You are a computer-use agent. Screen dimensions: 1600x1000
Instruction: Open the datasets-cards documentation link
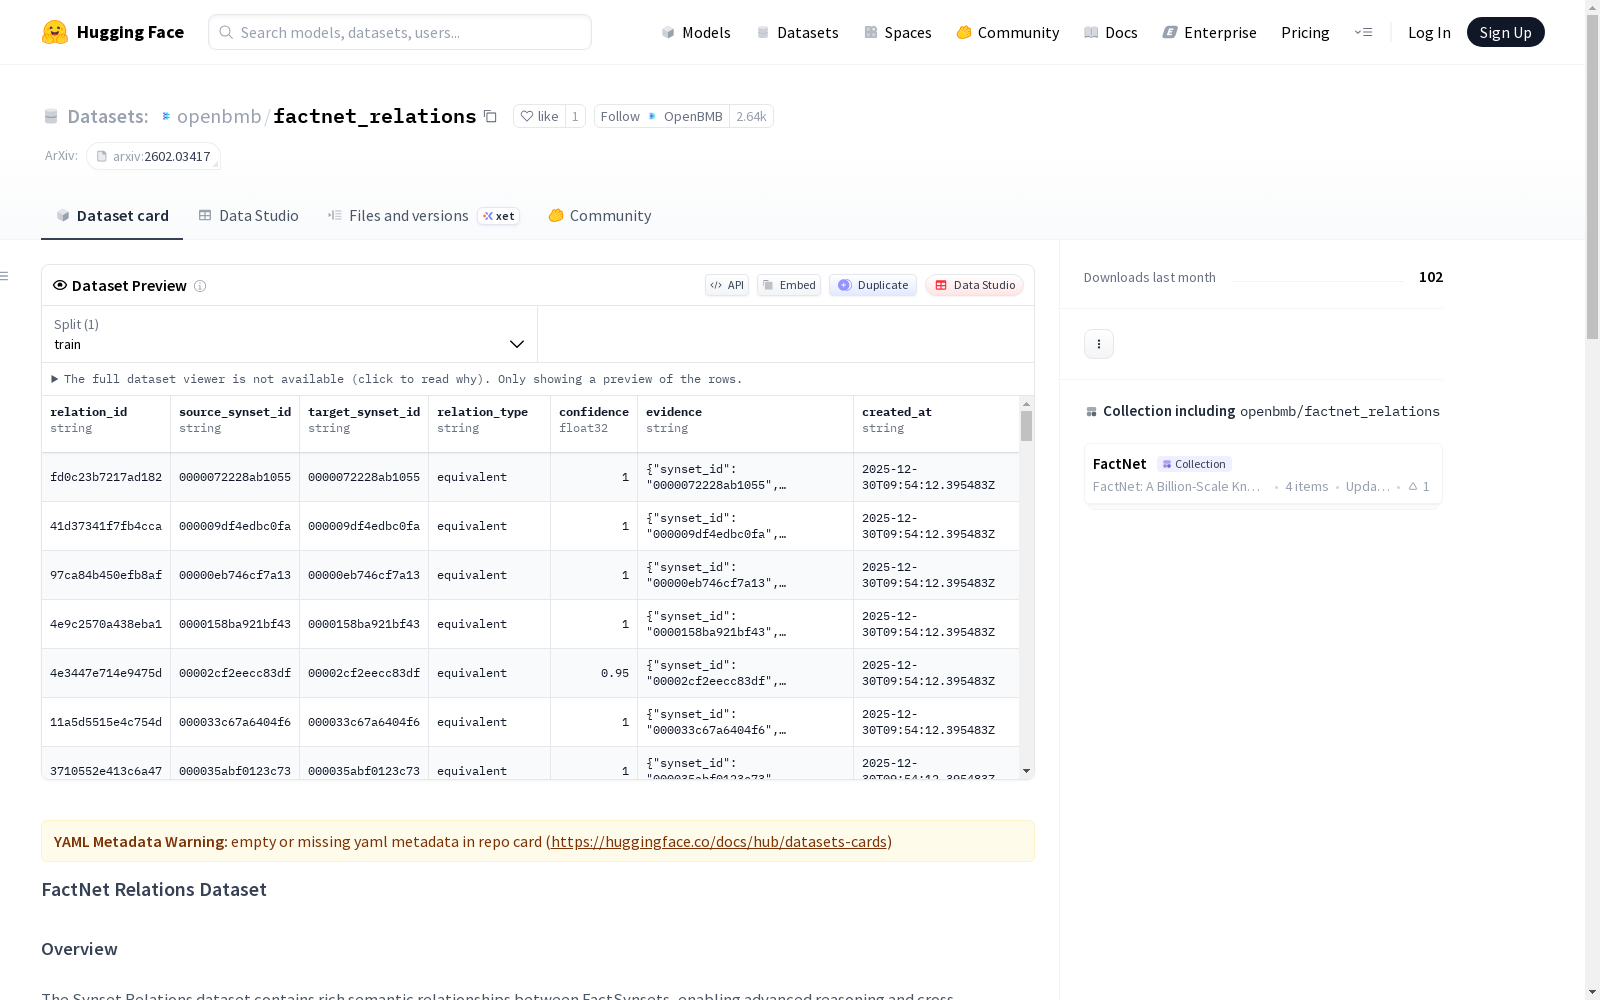719,842
